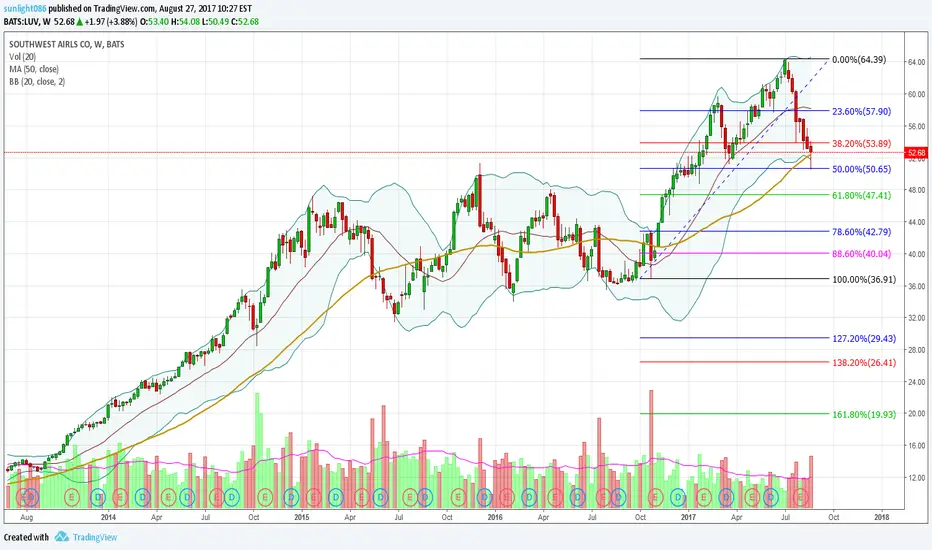Screen dimensions: 932x550
Task: Click the 12.00 price axis label
Action: pyautogui.click(x=916, y=478)
